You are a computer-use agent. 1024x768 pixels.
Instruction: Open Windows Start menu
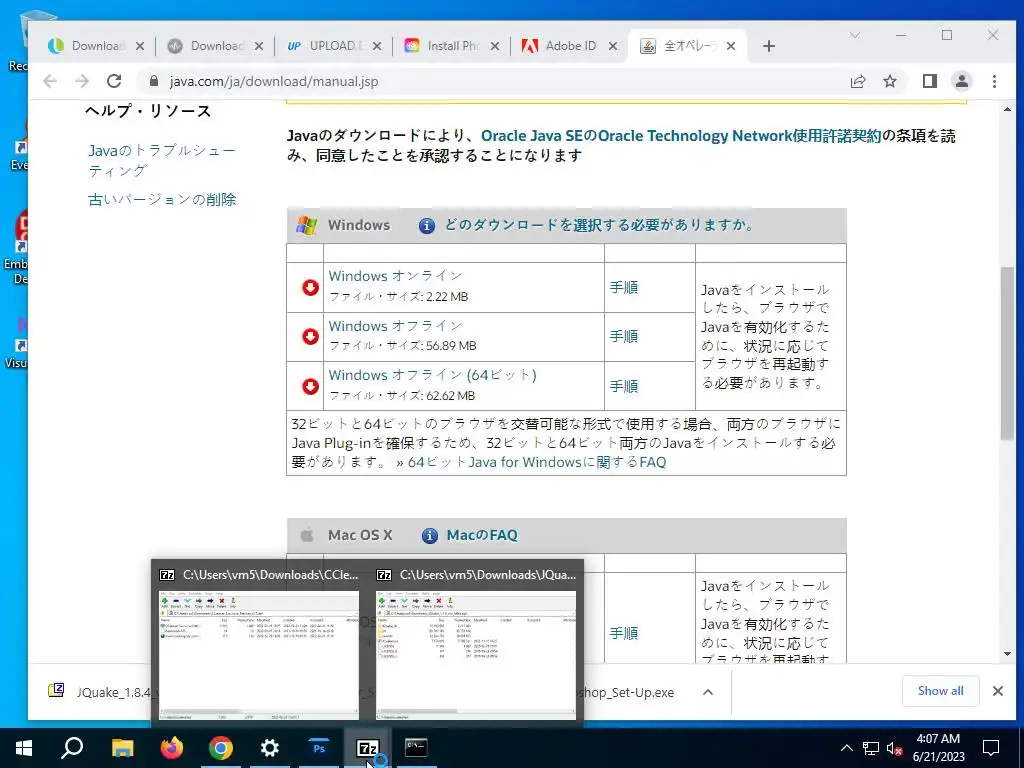click(x=24, y=748)
